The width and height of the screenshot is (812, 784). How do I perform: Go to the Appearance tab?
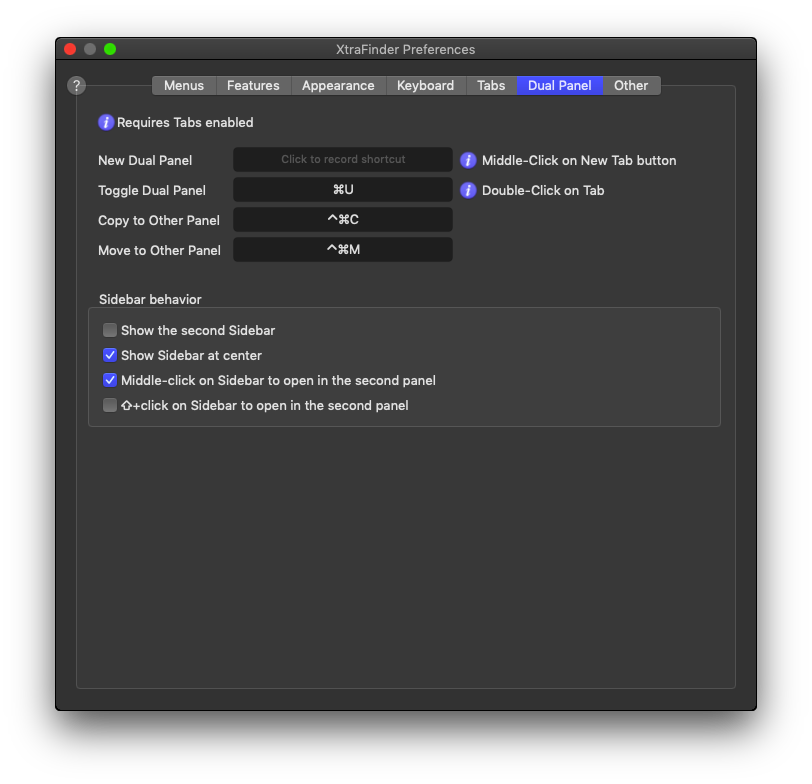338,86
